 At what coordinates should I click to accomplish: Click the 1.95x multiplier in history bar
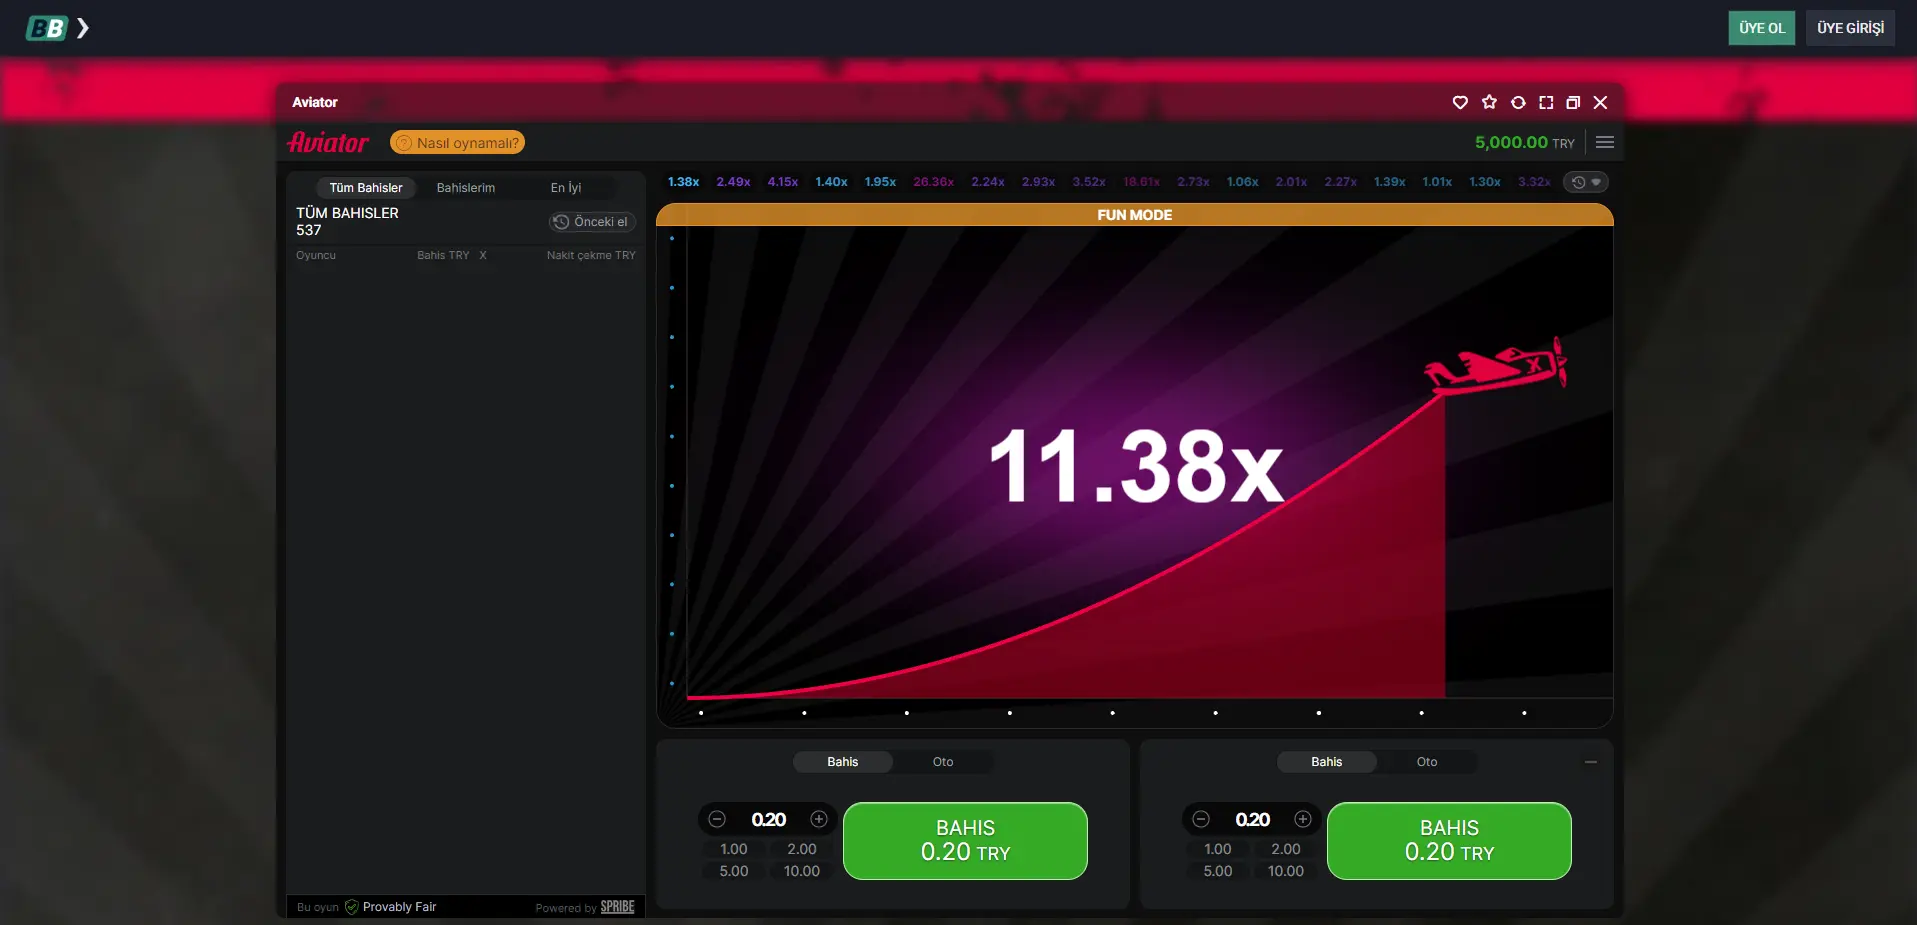click(x=880, y=182)
